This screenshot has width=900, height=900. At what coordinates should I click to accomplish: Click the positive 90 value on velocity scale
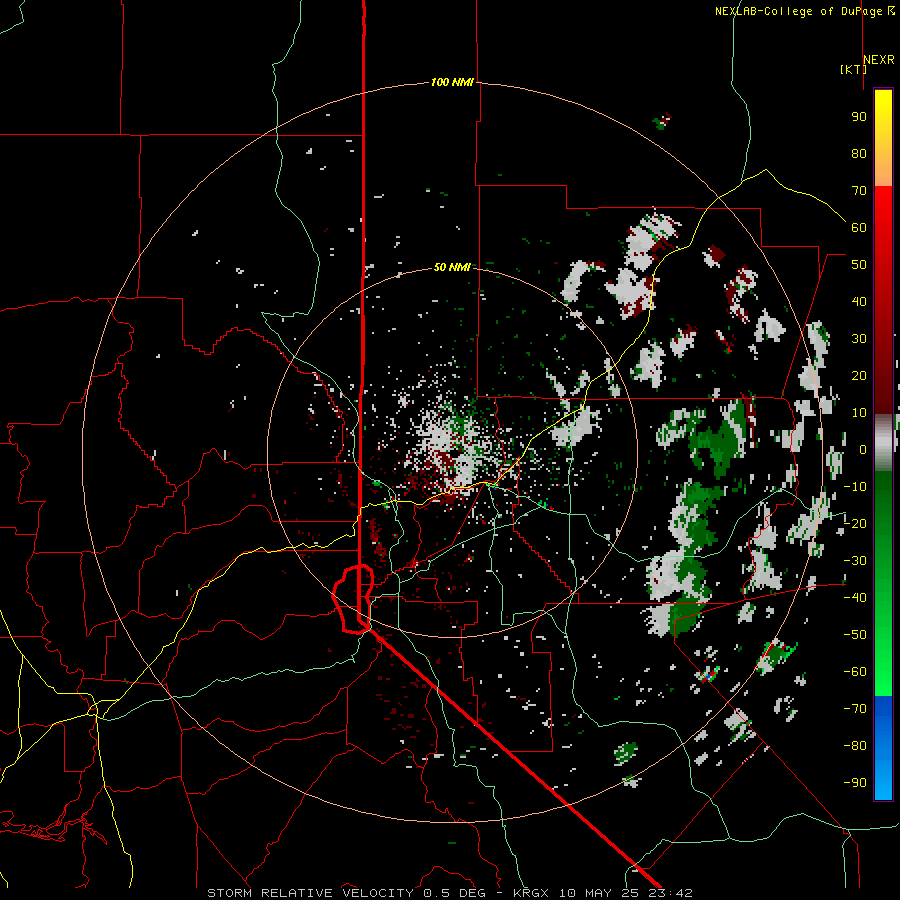tap(859, 117)
